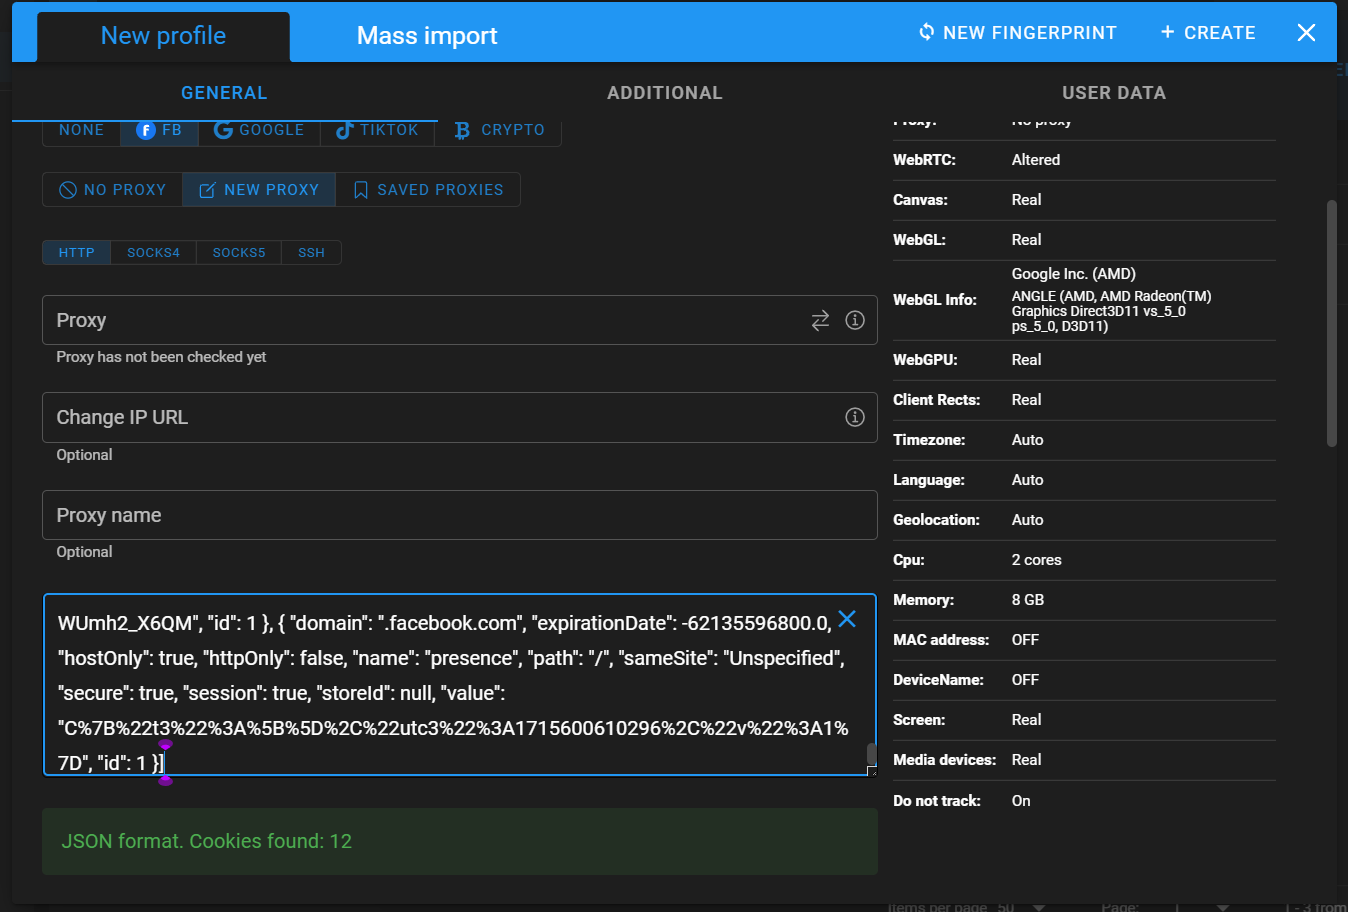Click the info icon in Change IP URL field

[x=855, y=417]
